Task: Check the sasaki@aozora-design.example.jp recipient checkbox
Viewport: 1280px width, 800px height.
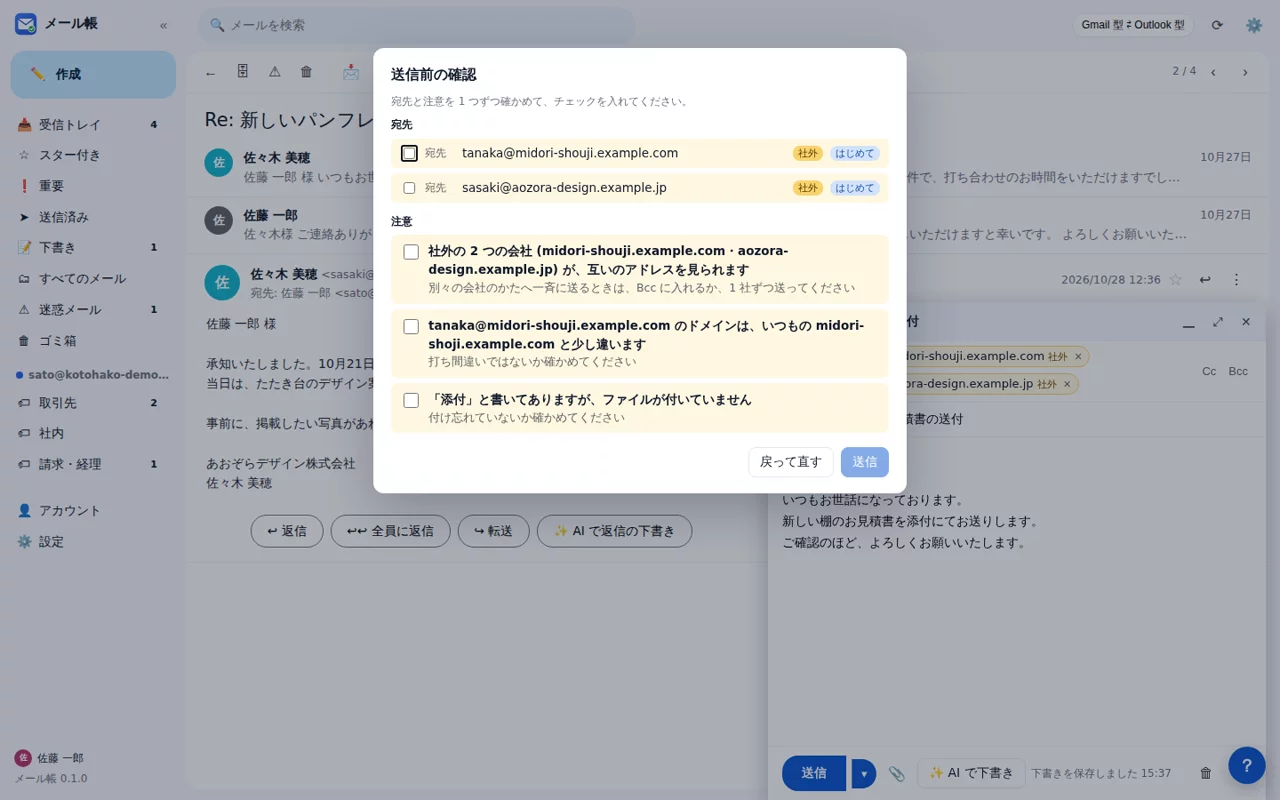Action: click(x=409, y=188)
